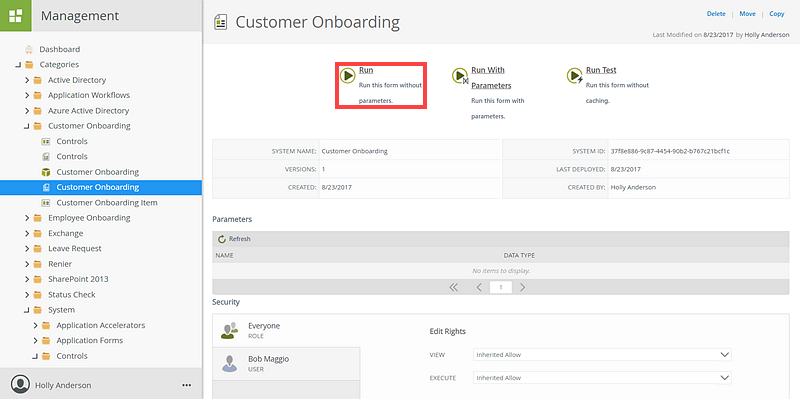Expand the Employee Onboarding category

pyautogui.click(x=27, y=218)
